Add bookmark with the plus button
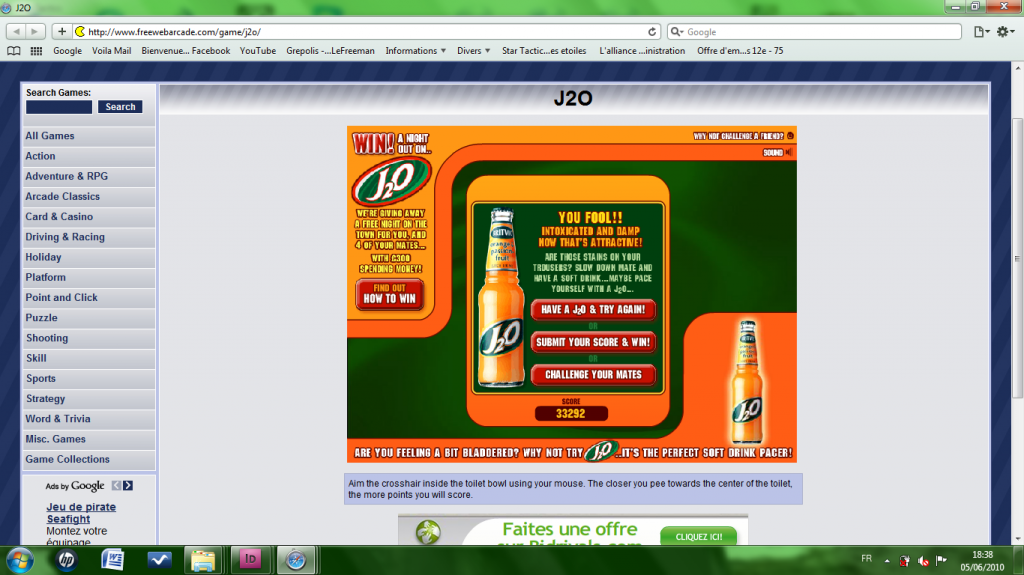The width and height of the screenshot is (1024, 575). [62, 31]
